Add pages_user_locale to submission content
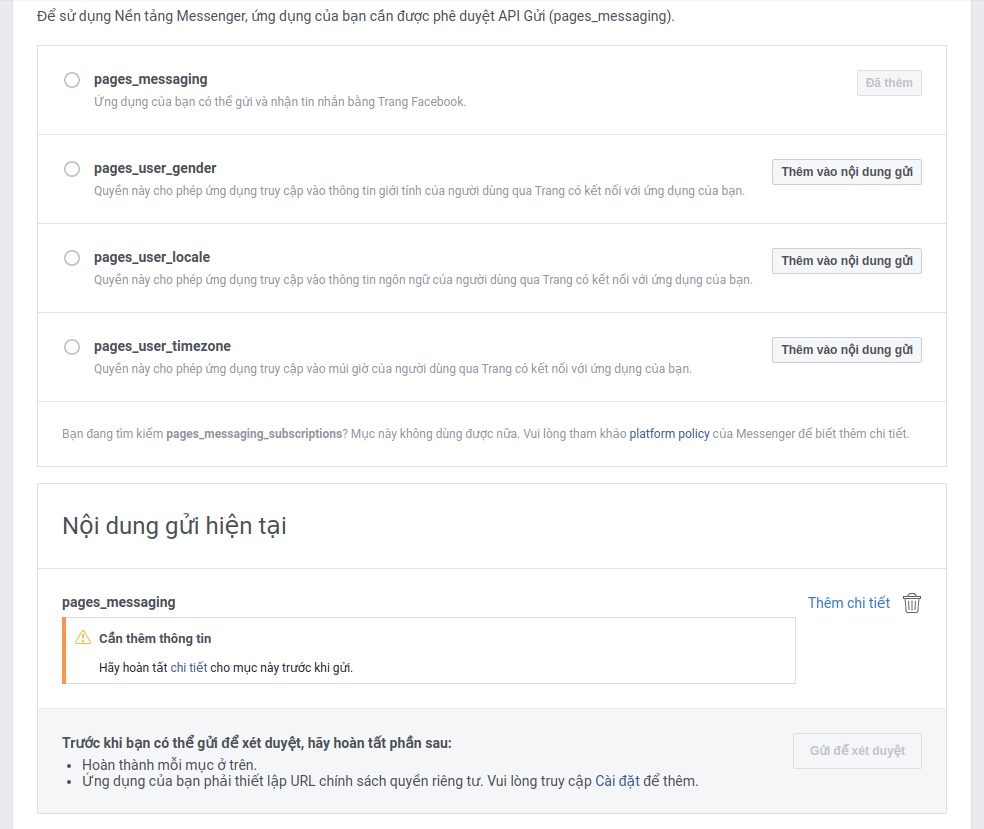 pyautogui.click(x=846, y=261)
